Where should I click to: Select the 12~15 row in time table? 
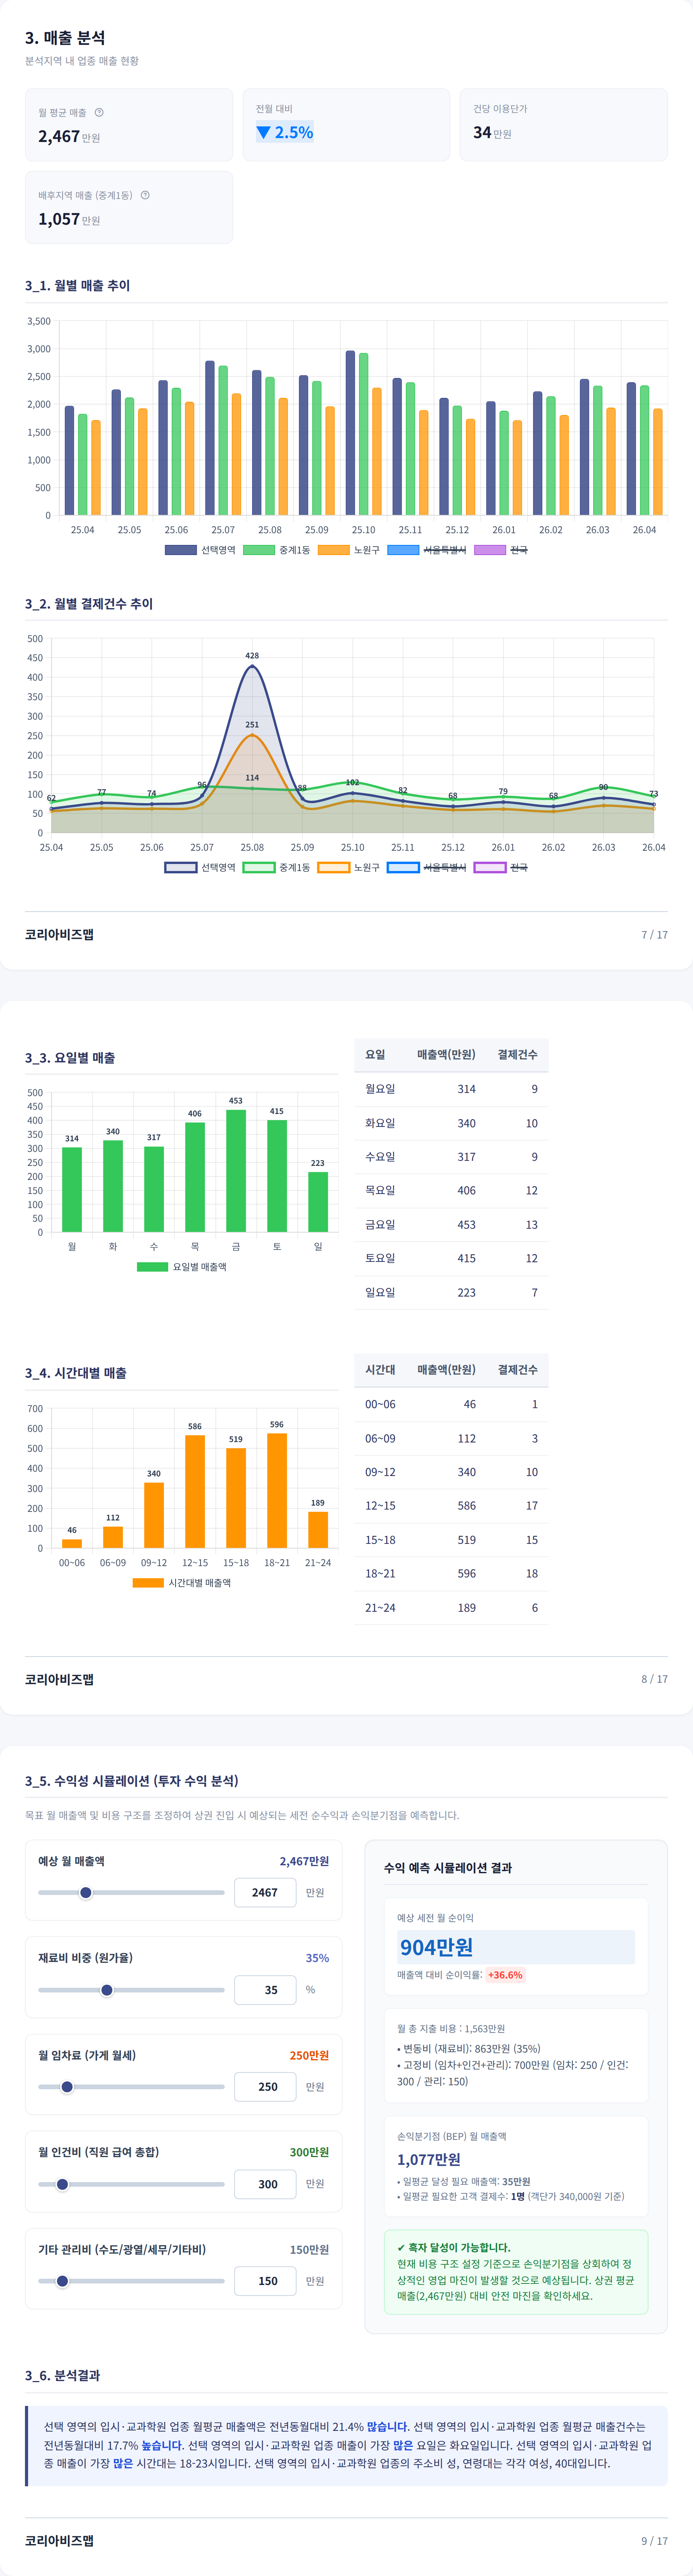click(x=451, y=1506)
